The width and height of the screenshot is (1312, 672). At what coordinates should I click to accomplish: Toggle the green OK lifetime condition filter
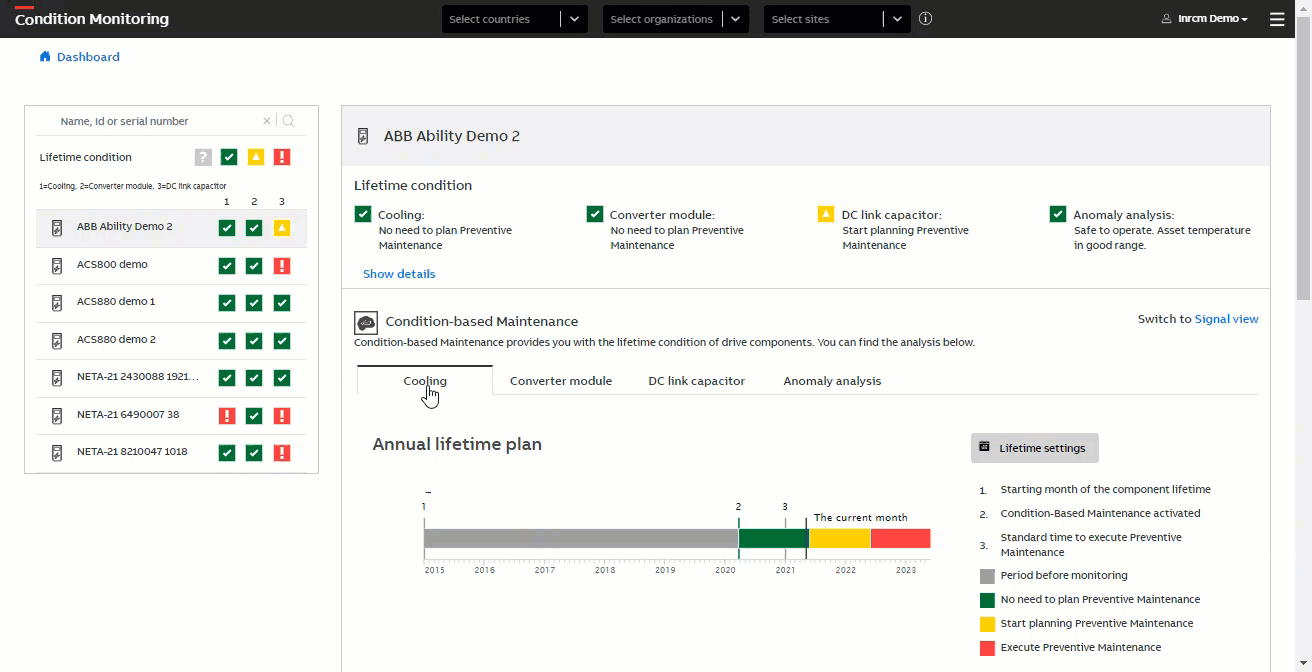(x=229, y=157)
